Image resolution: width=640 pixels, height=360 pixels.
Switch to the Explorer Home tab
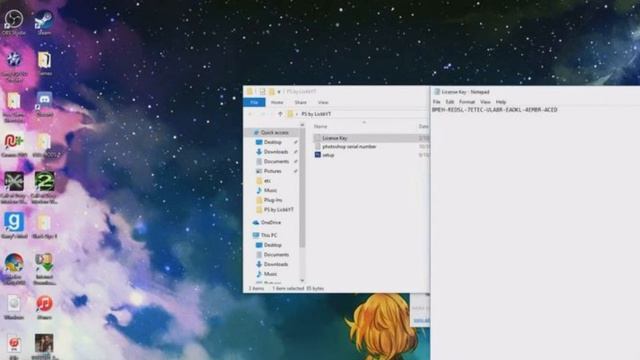[277, 102]
